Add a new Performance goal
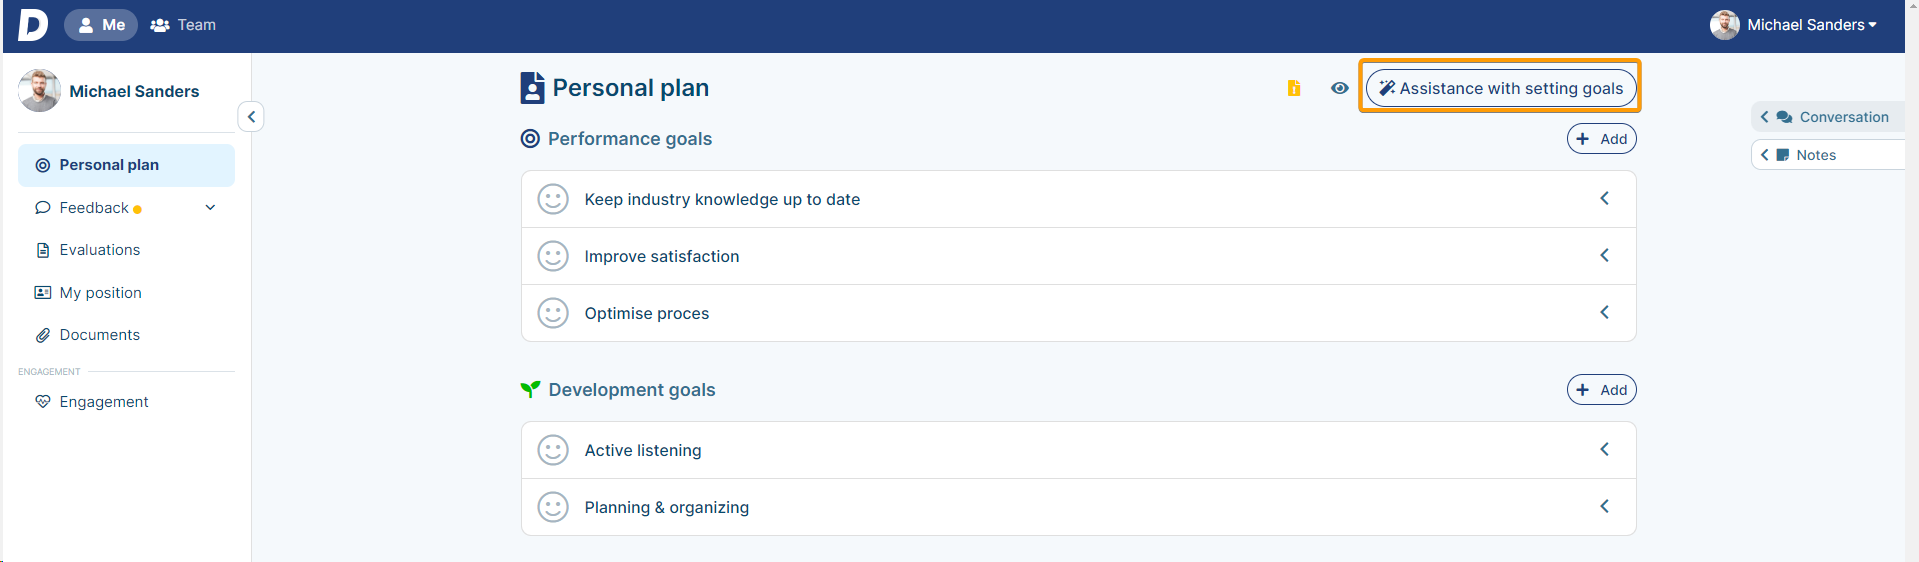Image resolution: width=1919 pixels, height=562 pixels. click(1601, 139)
